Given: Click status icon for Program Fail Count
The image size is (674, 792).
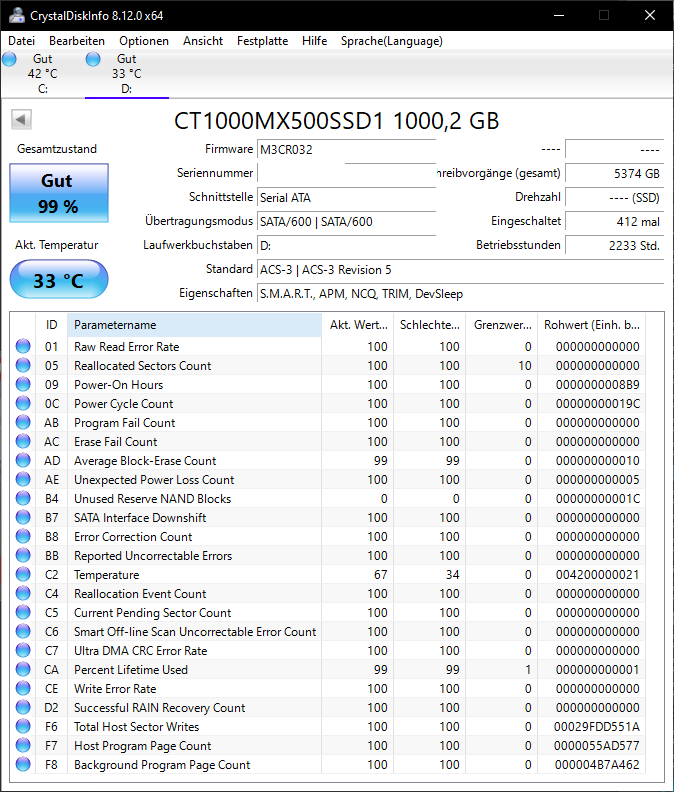Looking at the screenshot, I should (x=23, y=422).
